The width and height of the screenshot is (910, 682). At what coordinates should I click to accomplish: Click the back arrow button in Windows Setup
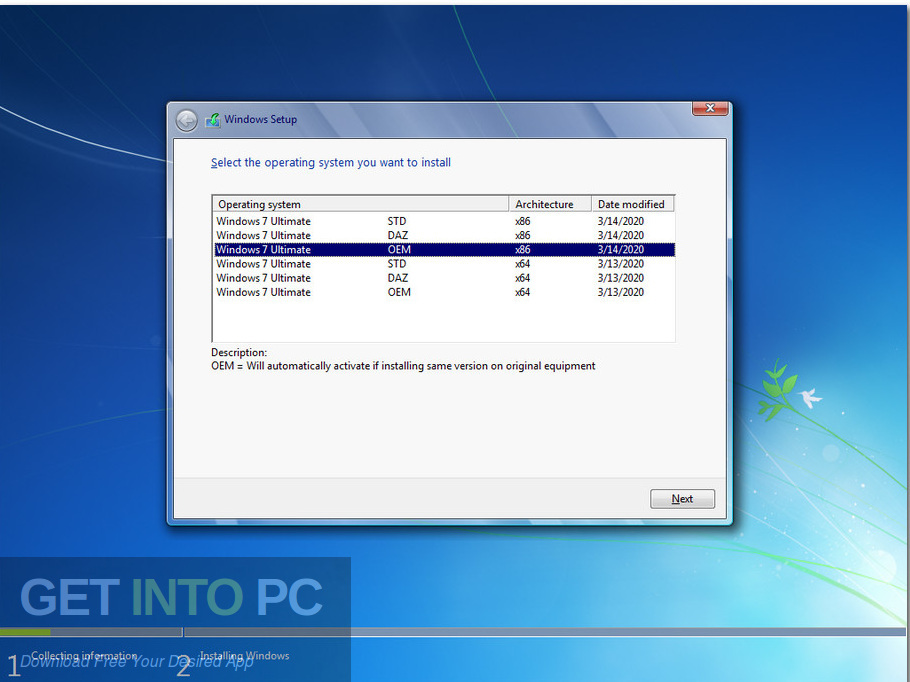coord(186,121)
